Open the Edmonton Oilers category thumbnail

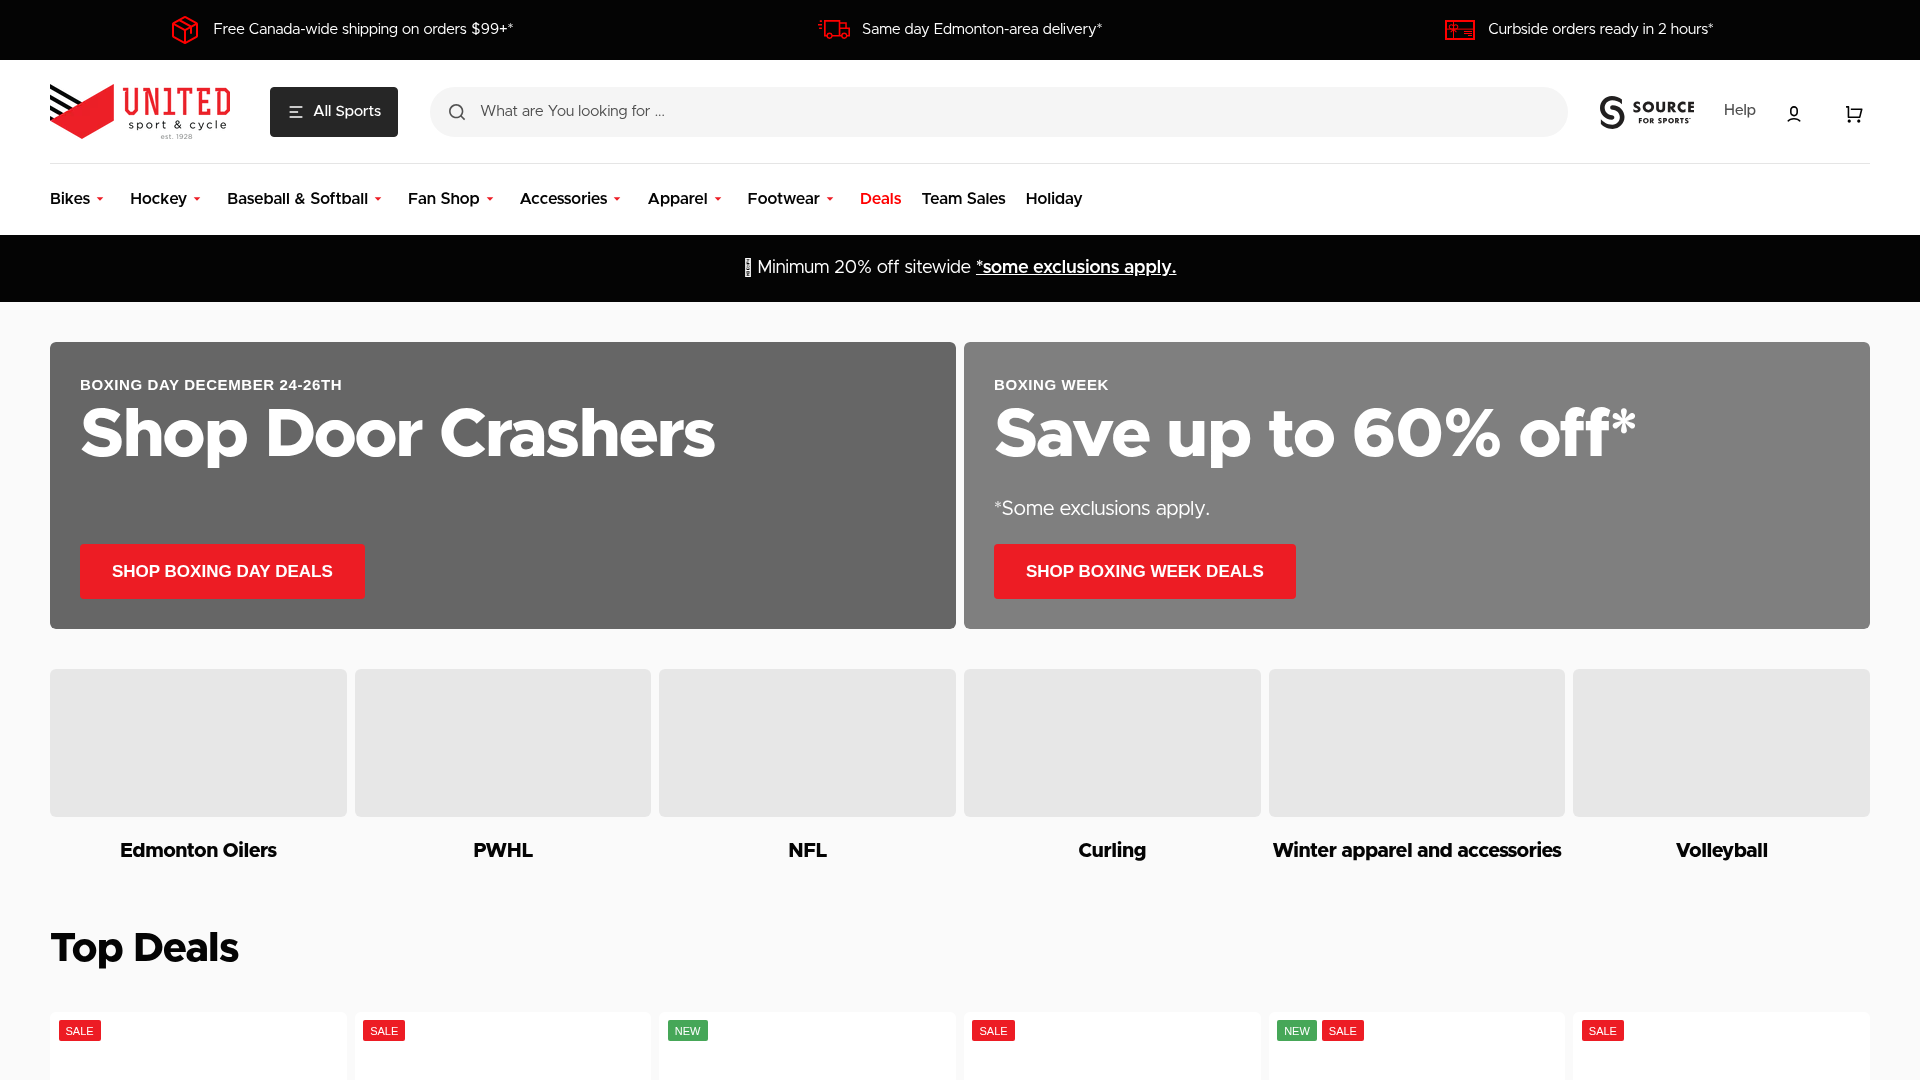pos(198,743)
